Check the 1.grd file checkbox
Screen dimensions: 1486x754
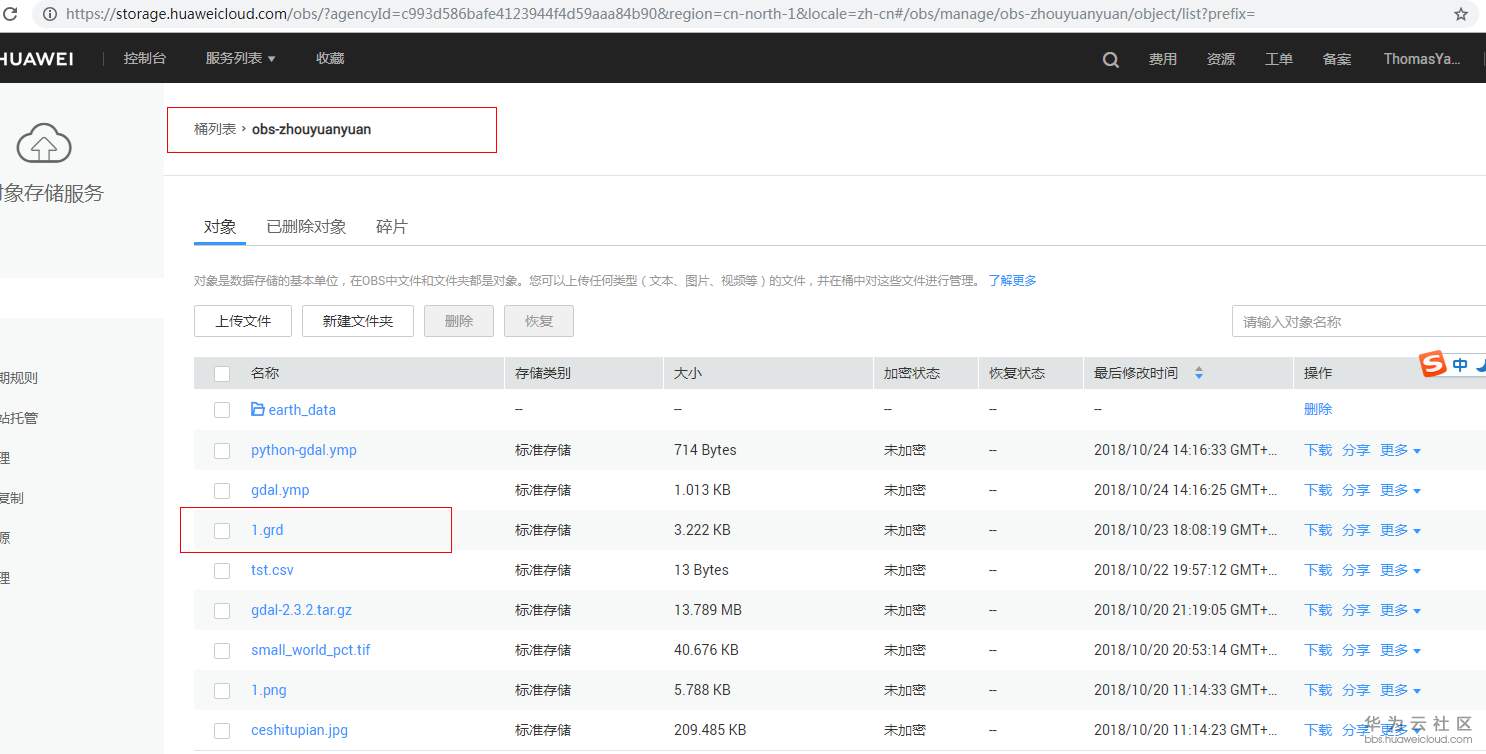tap(222, 530)
